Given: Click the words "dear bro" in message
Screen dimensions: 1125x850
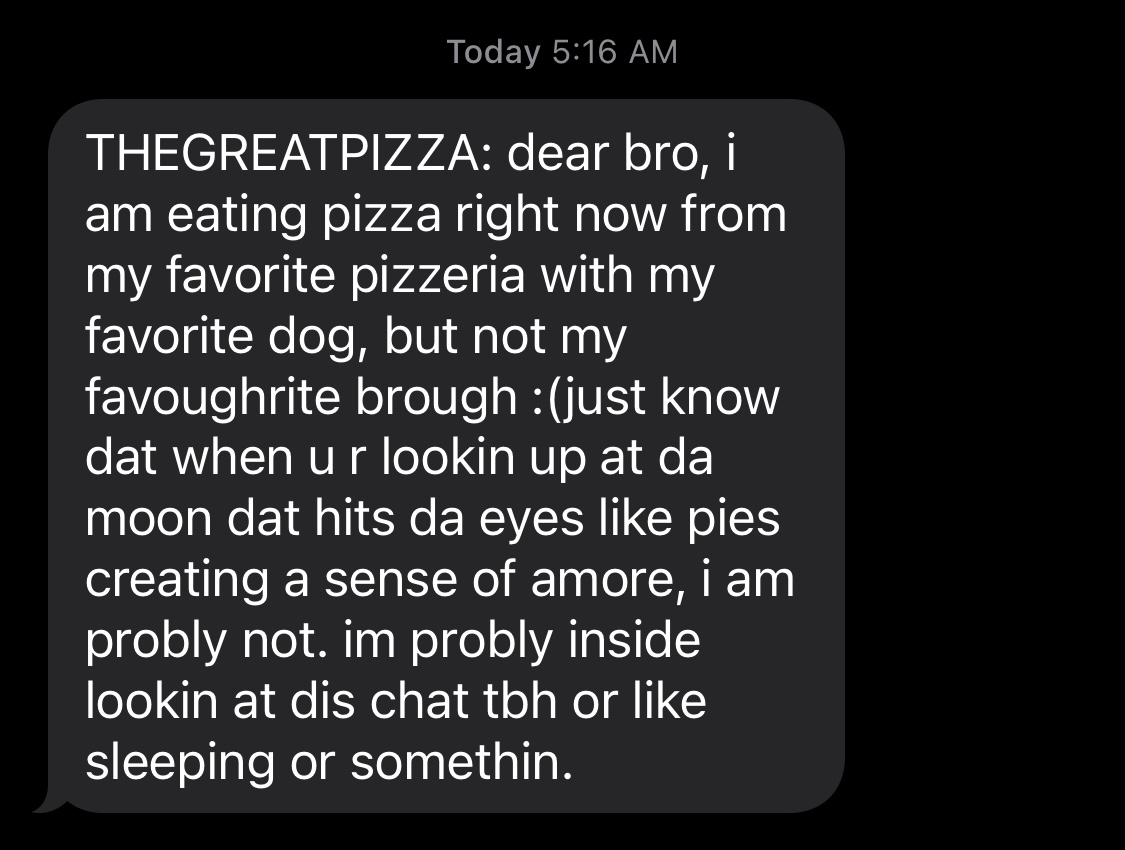Looking at the screenshot, I should [x=603, y=153].
